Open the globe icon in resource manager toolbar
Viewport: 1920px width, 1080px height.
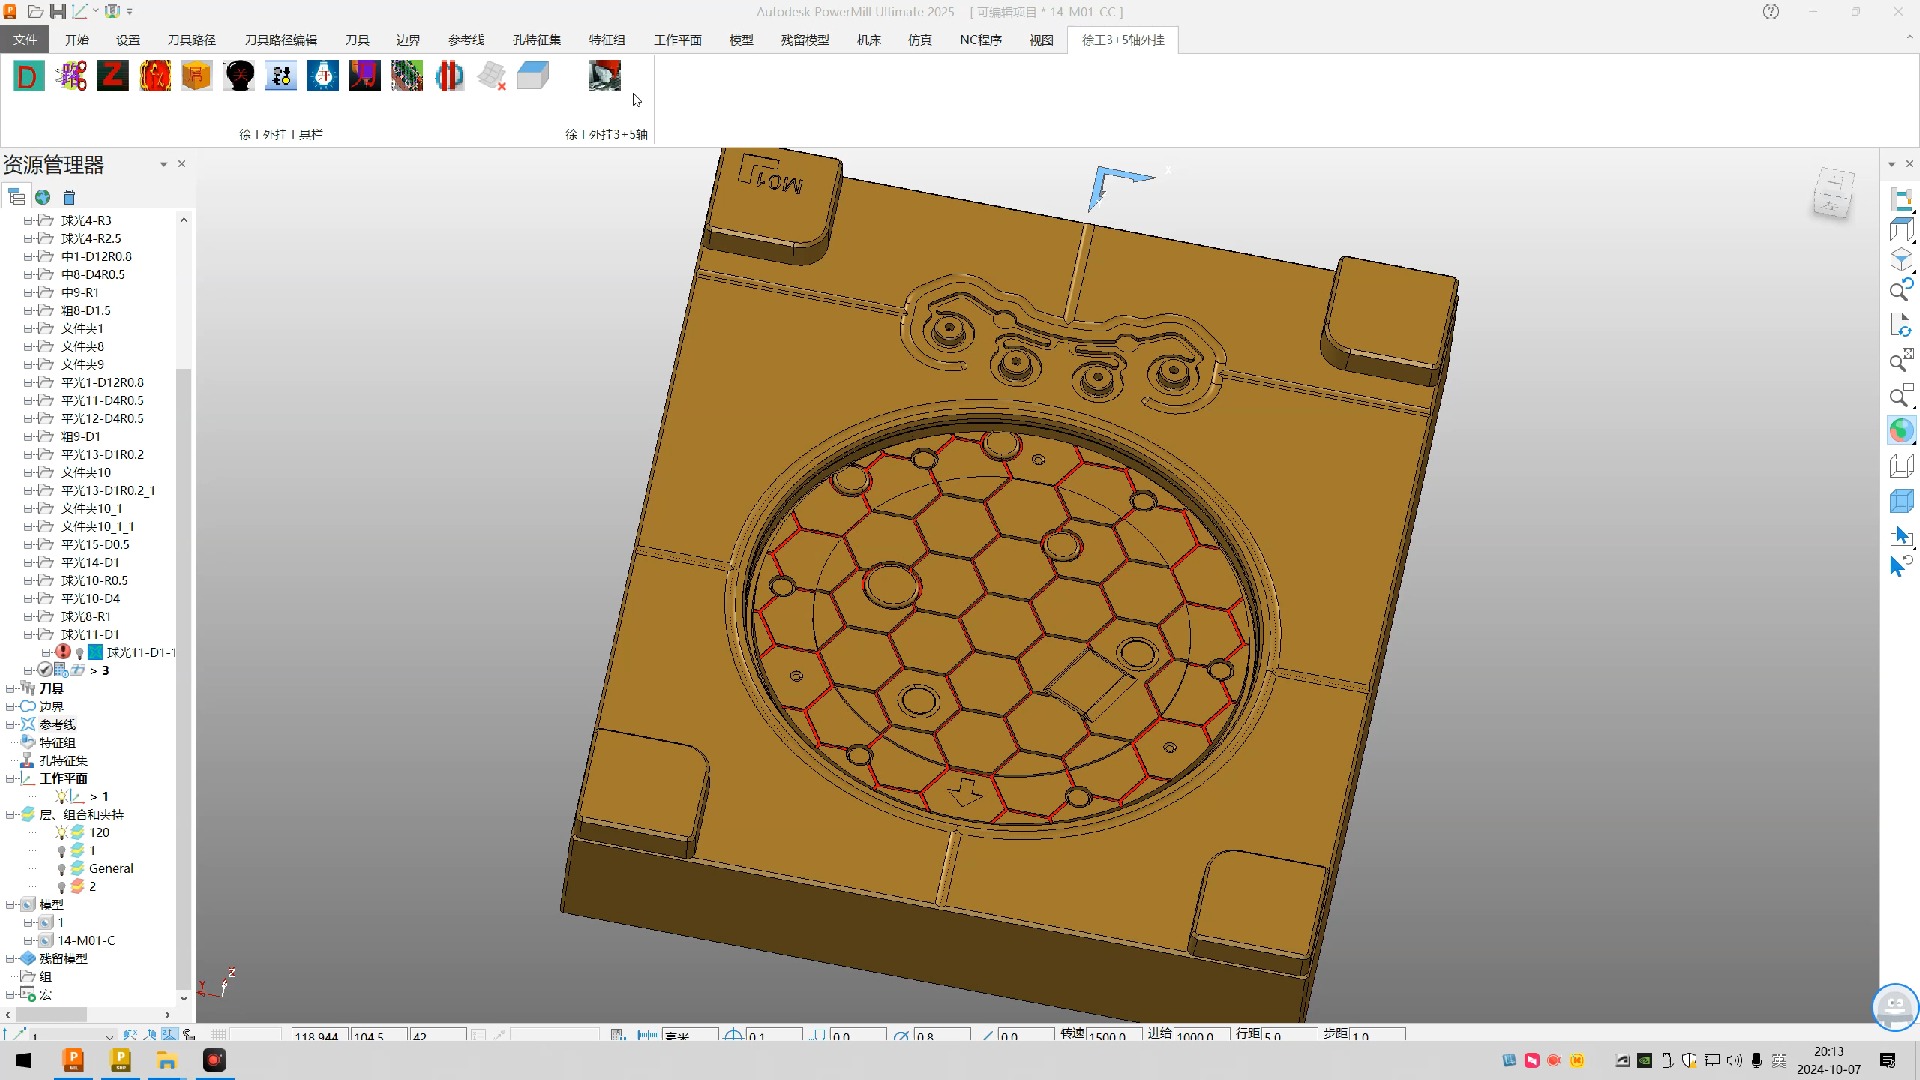43,197
